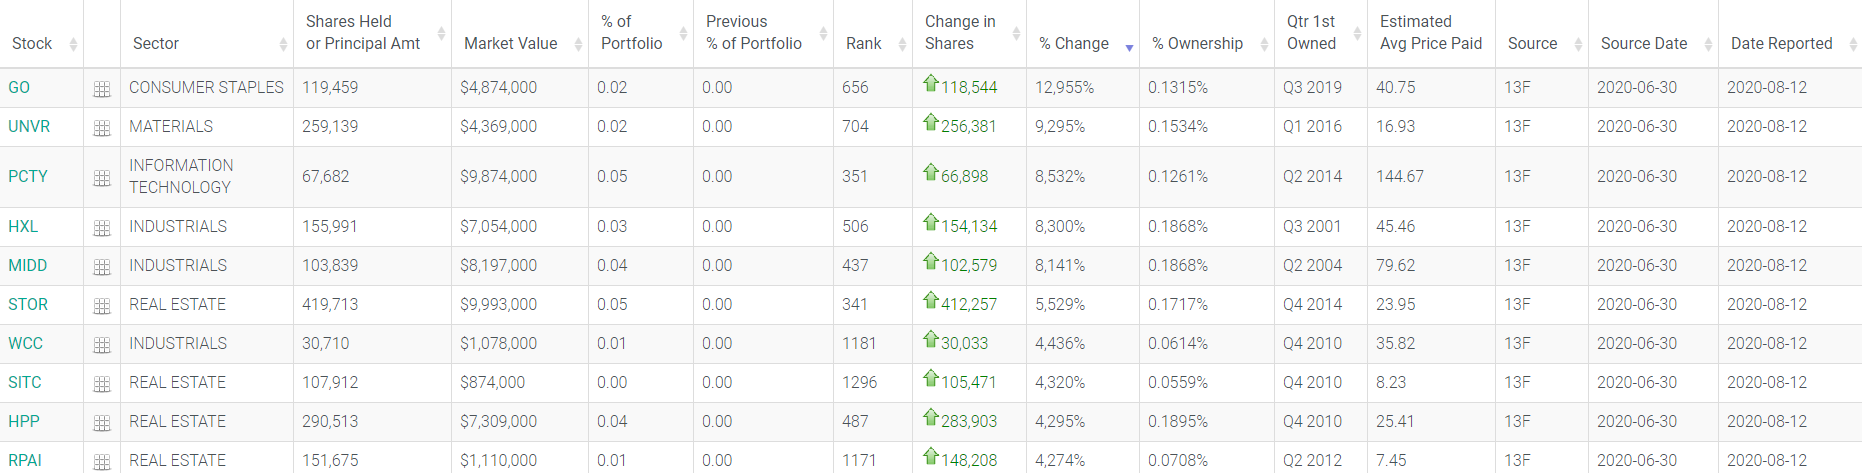Click market value $4,874,000
This screenshot has height=473, width=1862.
(498, 88)
